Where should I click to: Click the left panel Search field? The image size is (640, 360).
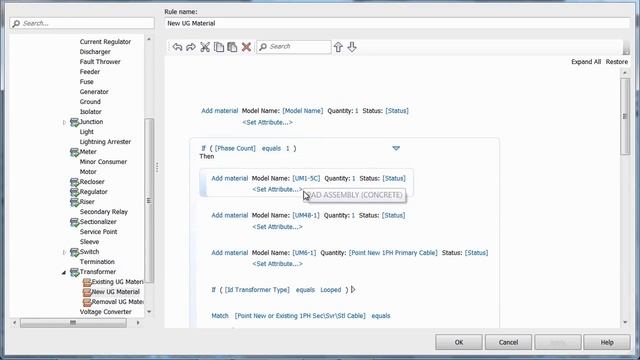(x=82, y=23)
